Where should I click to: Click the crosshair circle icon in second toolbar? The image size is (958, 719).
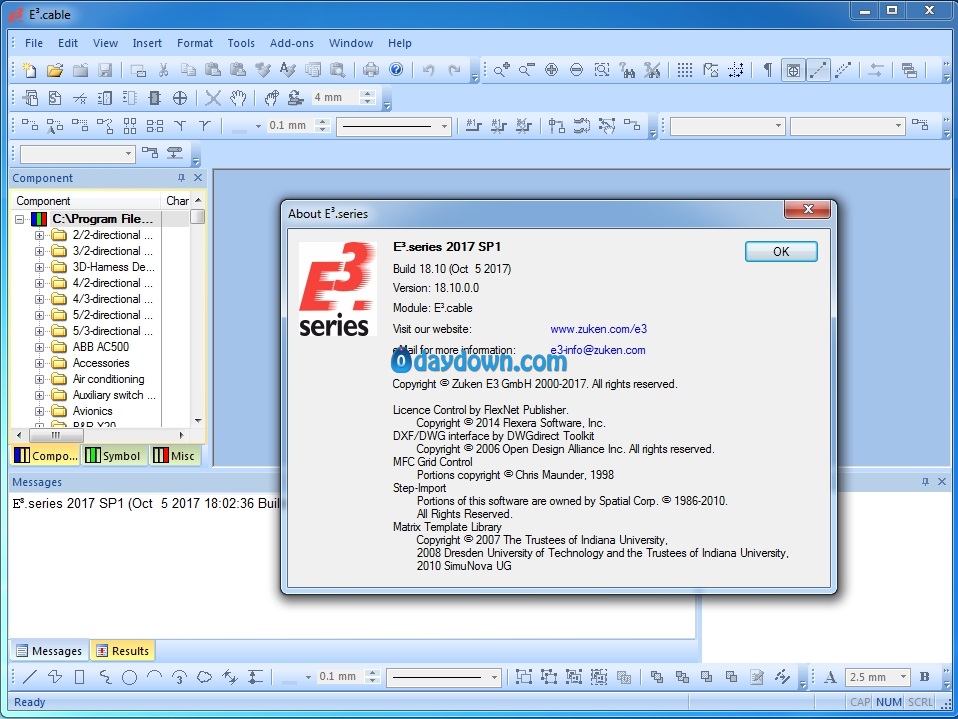click(x=180, y=98)
